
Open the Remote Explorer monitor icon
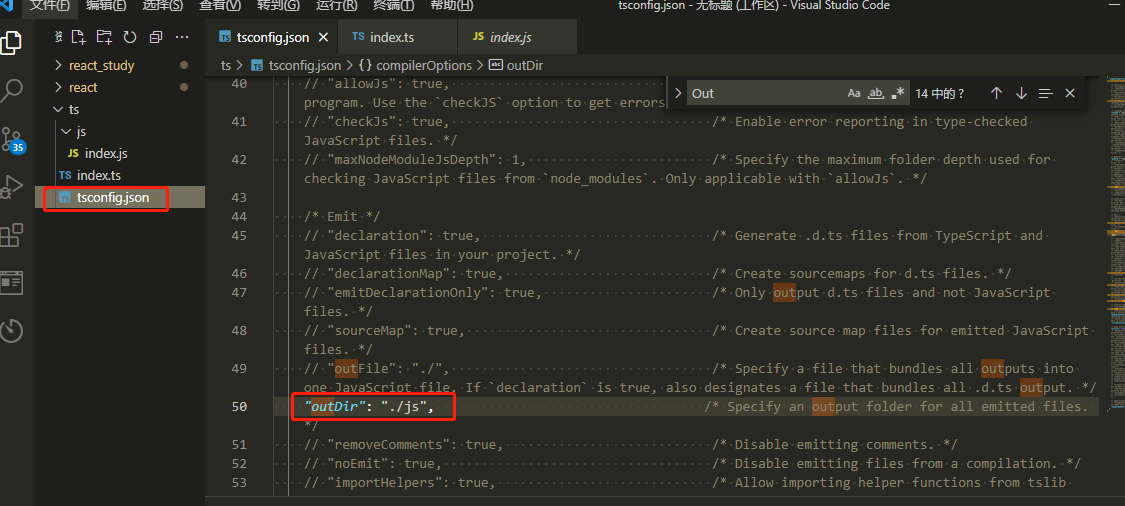11,283
